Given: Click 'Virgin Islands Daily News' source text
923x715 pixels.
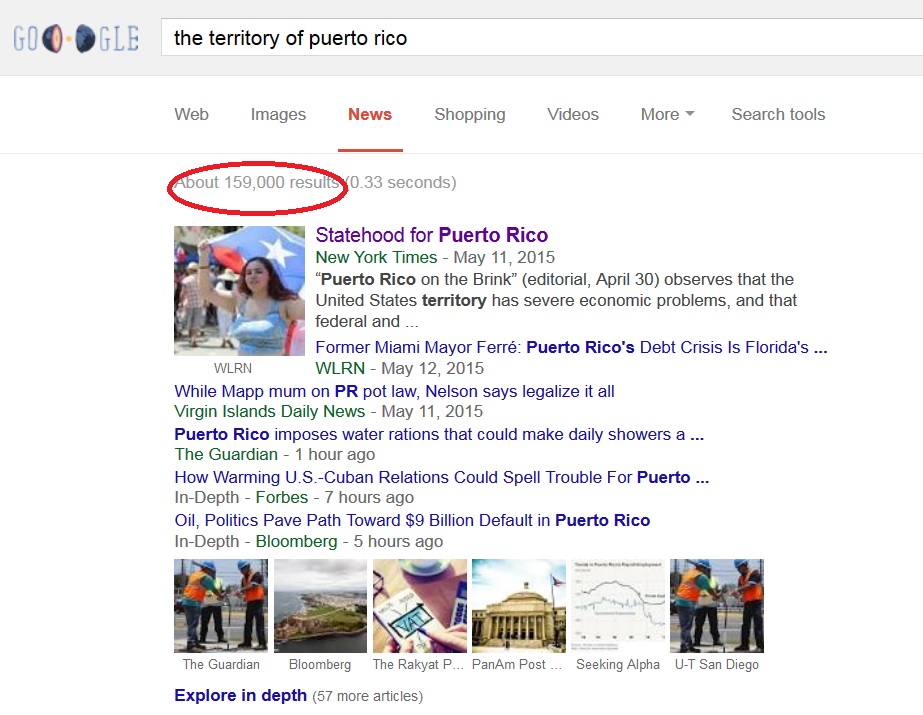Looking at the screenshot, I should (270, 411).
